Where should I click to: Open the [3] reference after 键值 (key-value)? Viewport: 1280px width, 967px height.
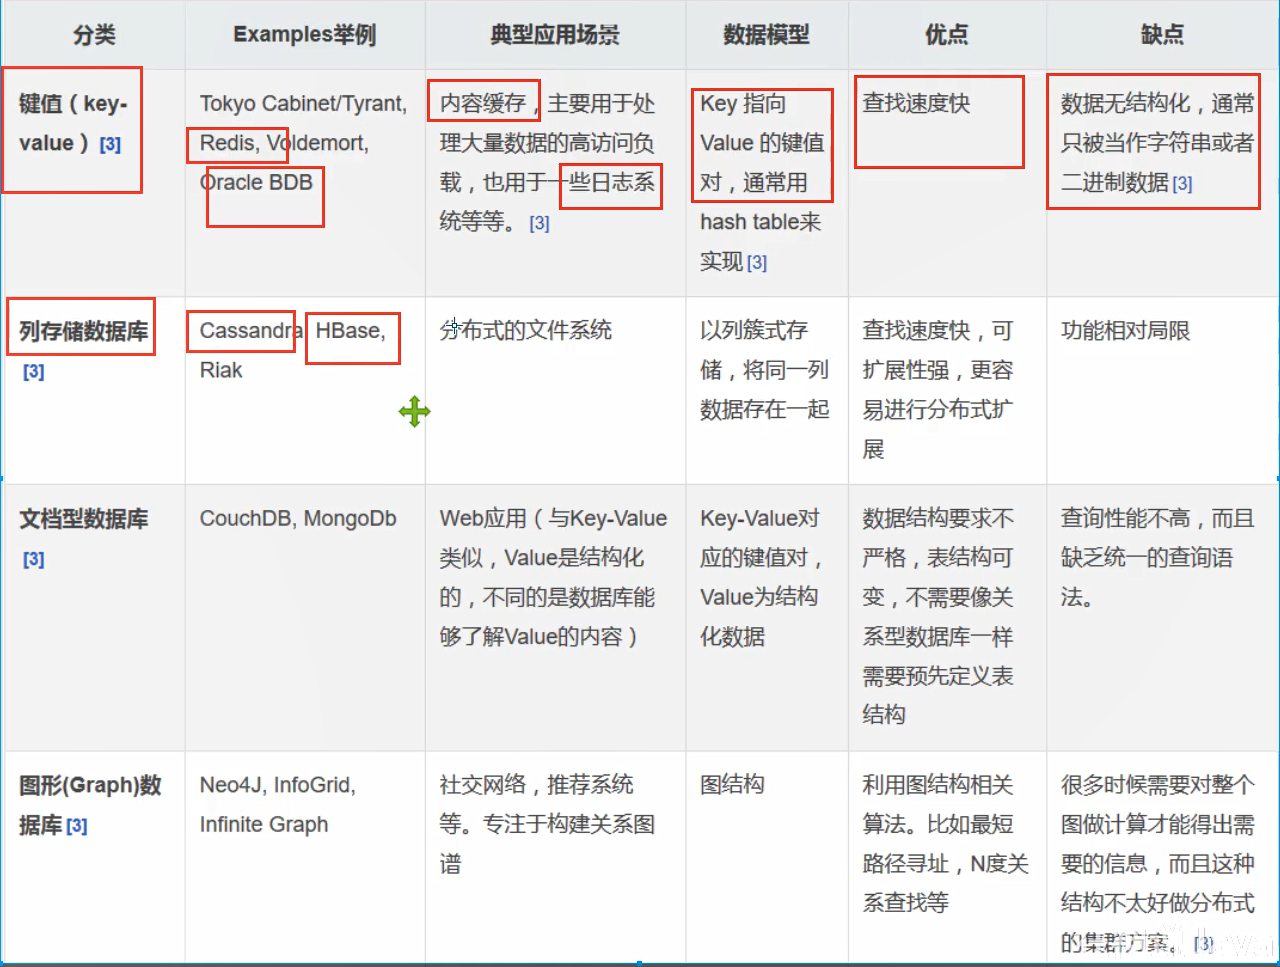pos(110,144)
